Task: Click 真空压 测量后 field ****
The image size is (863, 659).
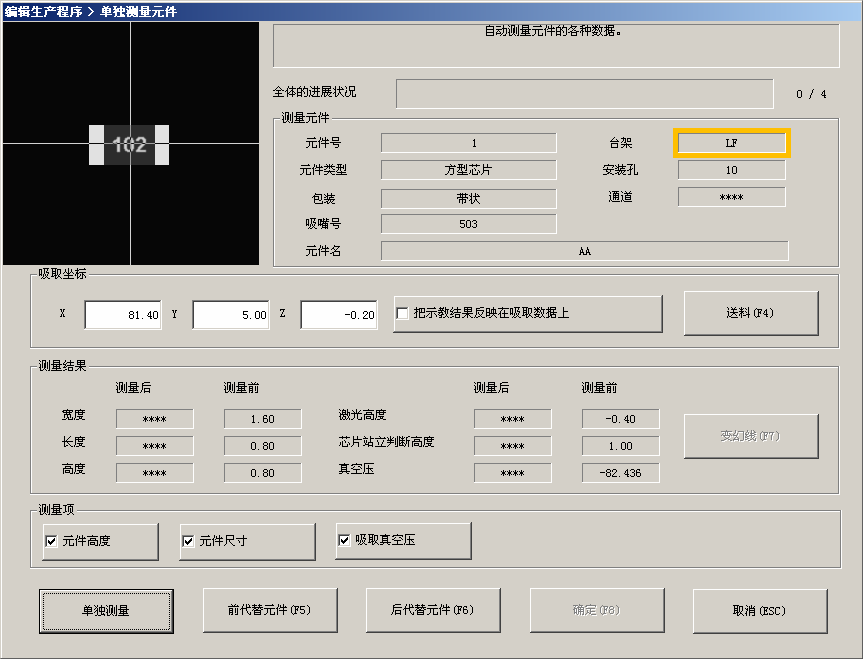Action: [512, 473]
